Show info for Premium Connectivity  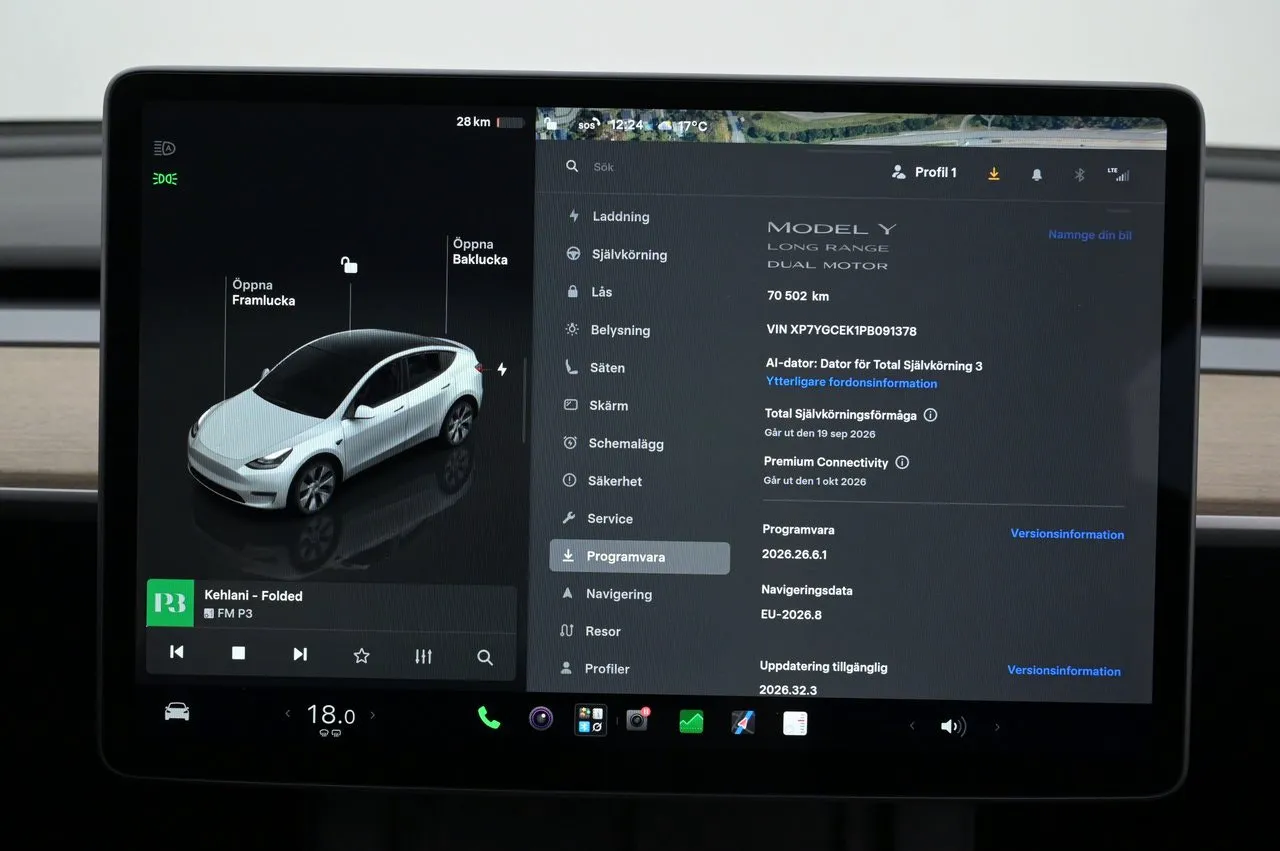point(902,462)
